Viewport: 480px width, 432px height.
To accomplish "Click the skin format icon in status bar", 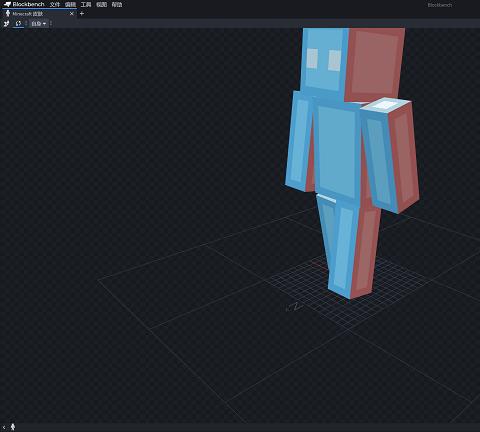I will coord(13,427).
